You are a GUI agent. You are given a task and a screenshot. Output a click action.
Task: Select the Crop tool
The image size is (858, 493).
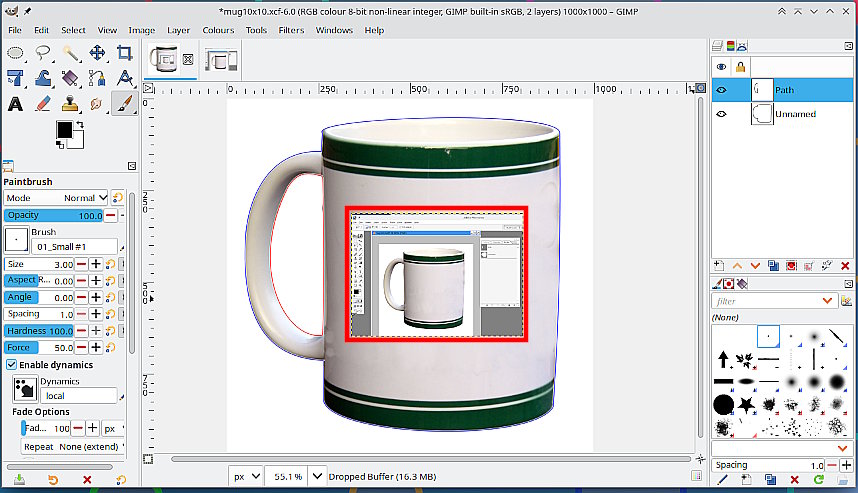[x=124, y=53]
